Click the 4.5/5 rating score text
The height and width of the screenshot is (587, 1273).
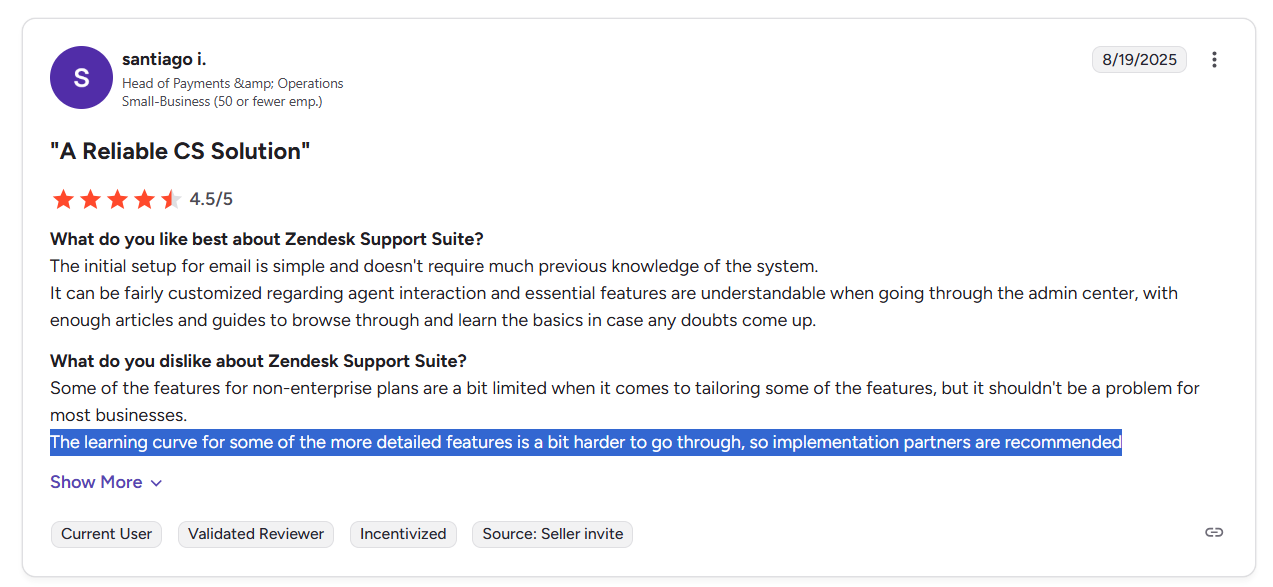[211, 199]
